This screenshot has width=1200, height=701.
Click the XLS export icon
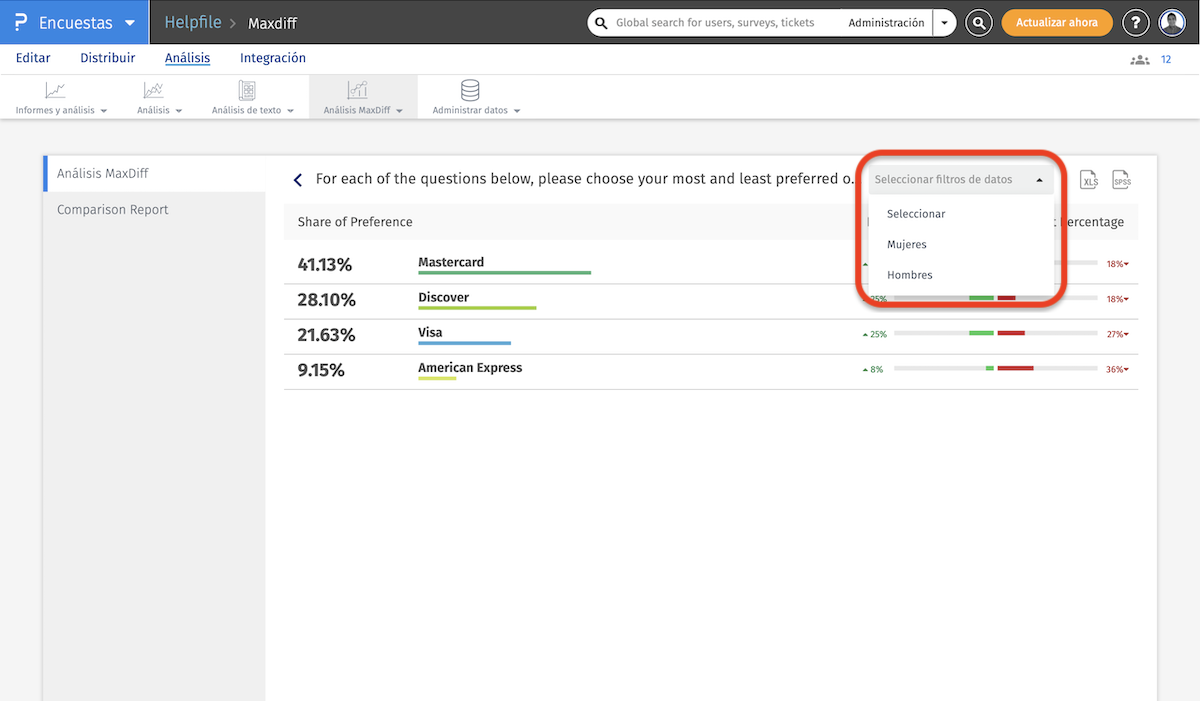tap(1089, 180)
